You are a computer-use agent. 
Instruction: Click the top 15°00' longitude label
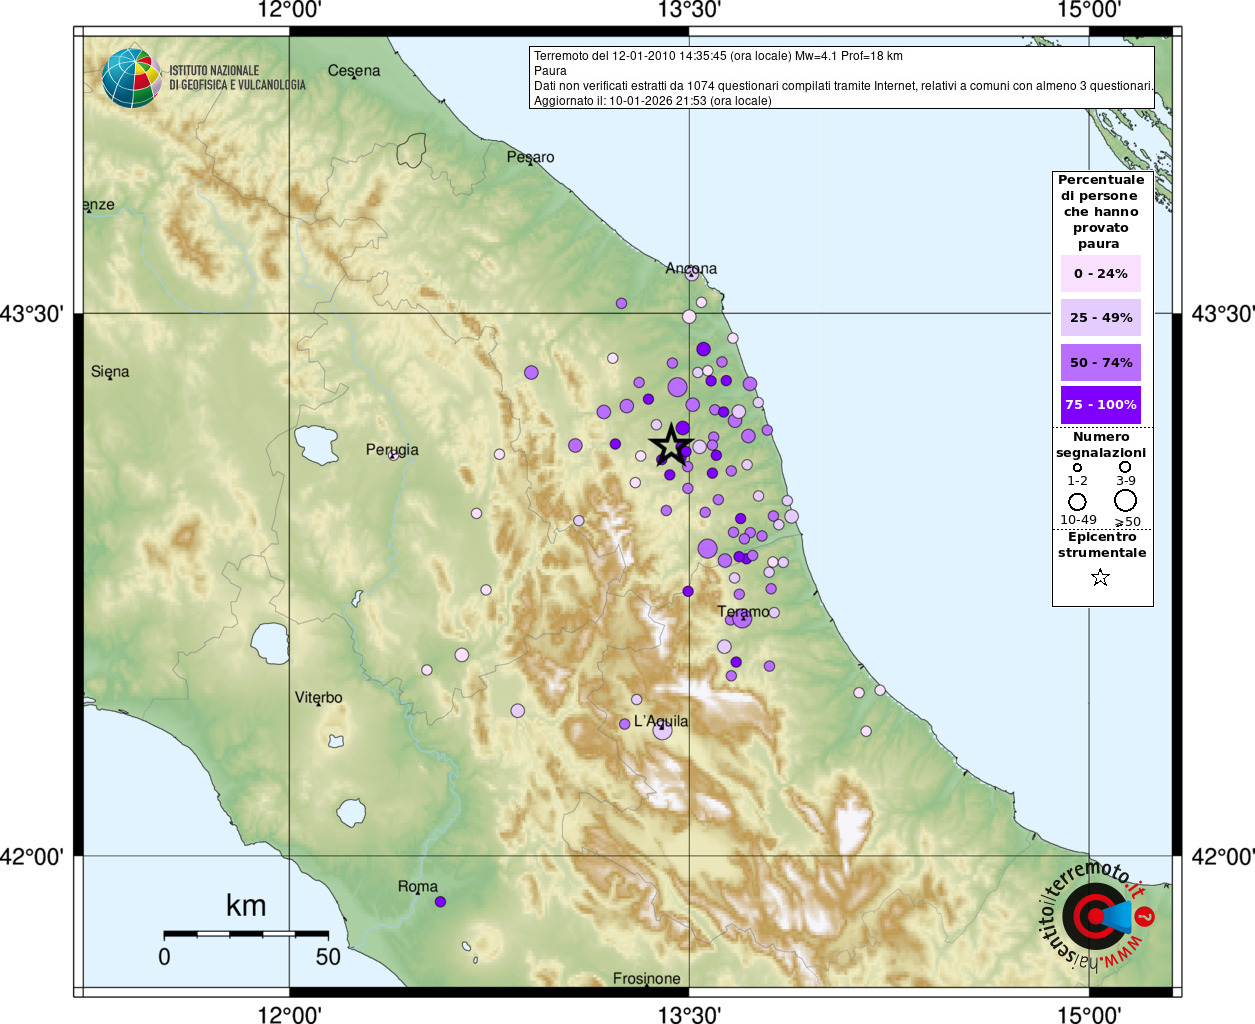point(1089,10)
